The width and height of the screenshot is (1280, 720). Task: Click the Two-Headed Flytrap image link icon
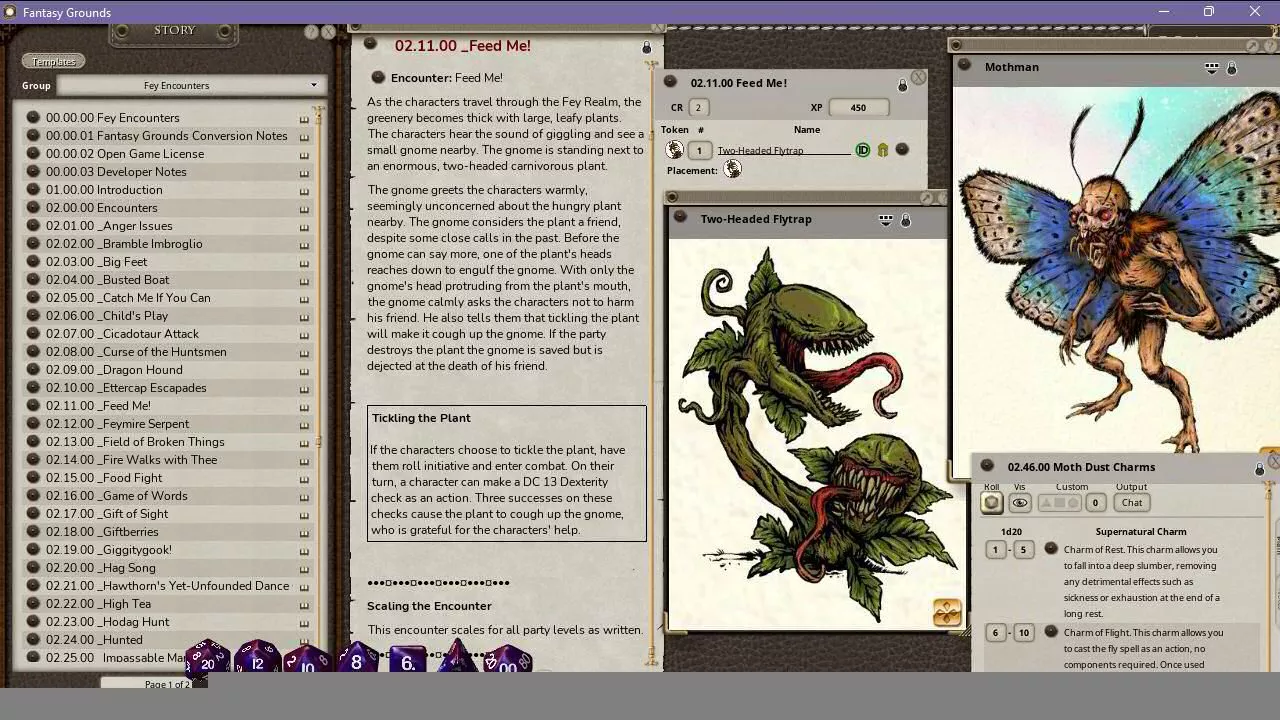click(x=680, y=217)
